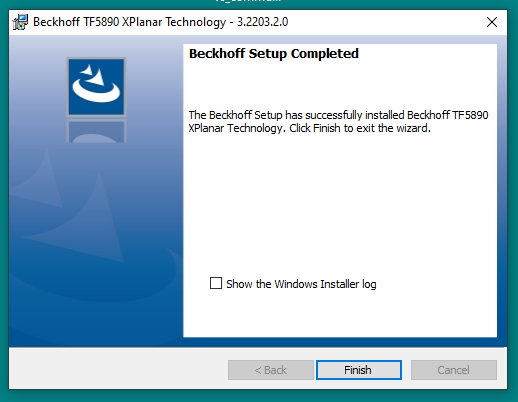
Task: Click the window title 'Beckhoff TF5890 XPlanar Technology'
Action: click(130, 22)
